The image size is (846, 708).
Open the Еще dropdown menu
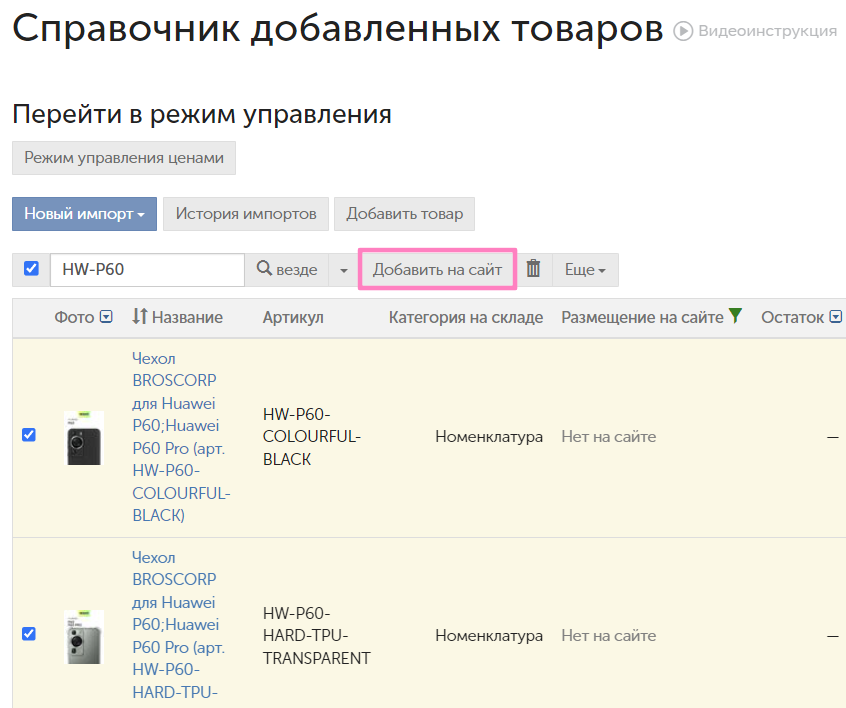(585, 270)
